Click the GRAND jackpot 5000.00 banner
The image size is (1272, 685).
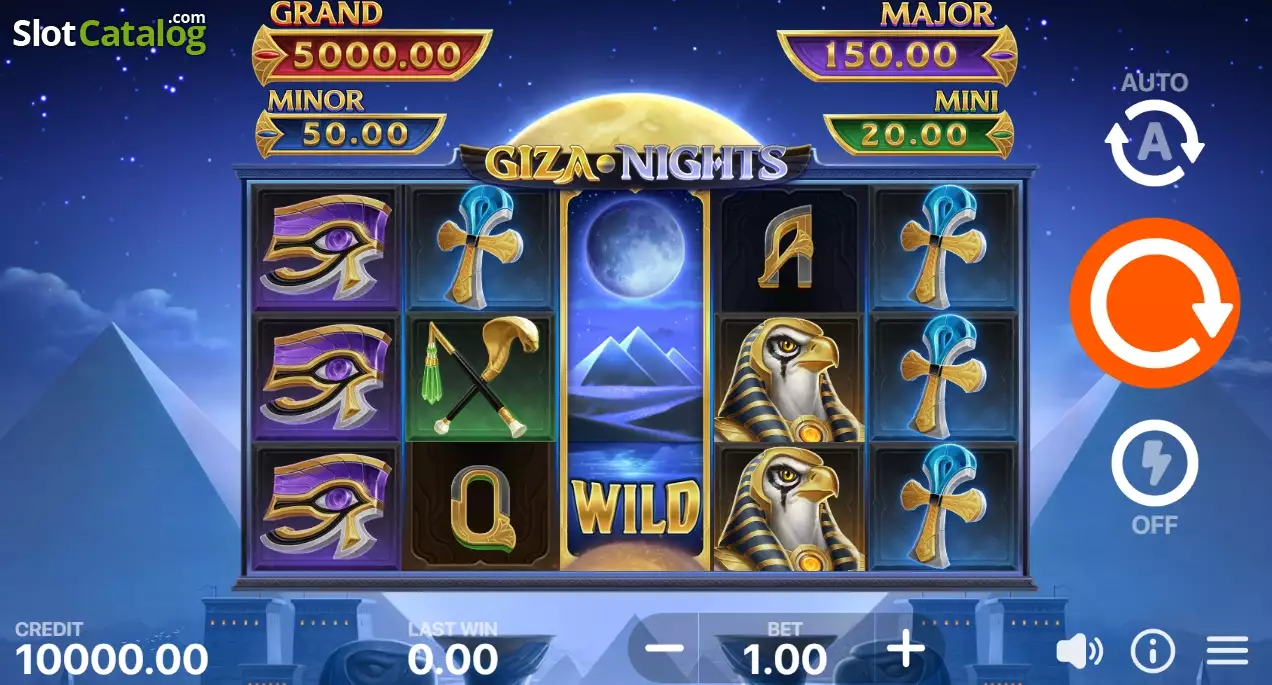[x=372, y=54]
